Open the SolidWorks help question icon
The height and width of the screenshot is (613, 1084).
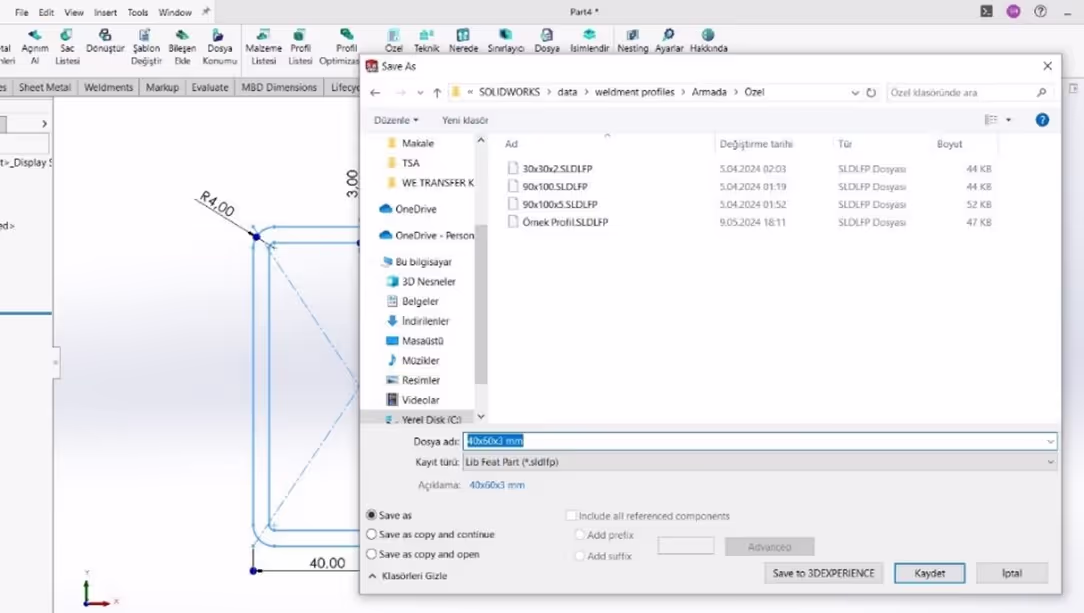click(1040, 12)
